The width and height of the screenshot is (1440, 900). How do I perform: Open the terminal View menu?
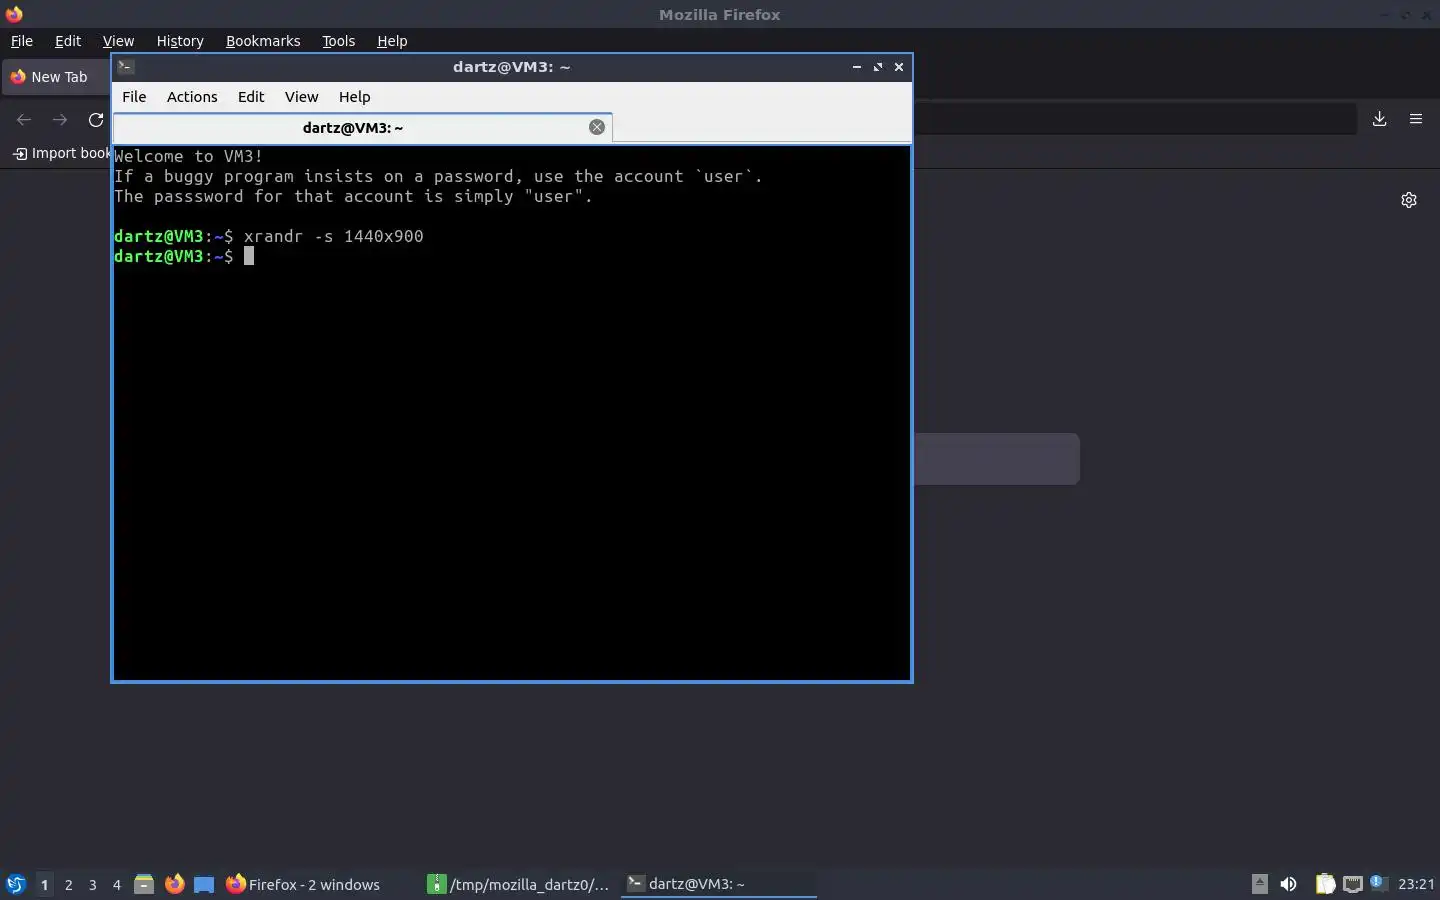tap(301, 97)
